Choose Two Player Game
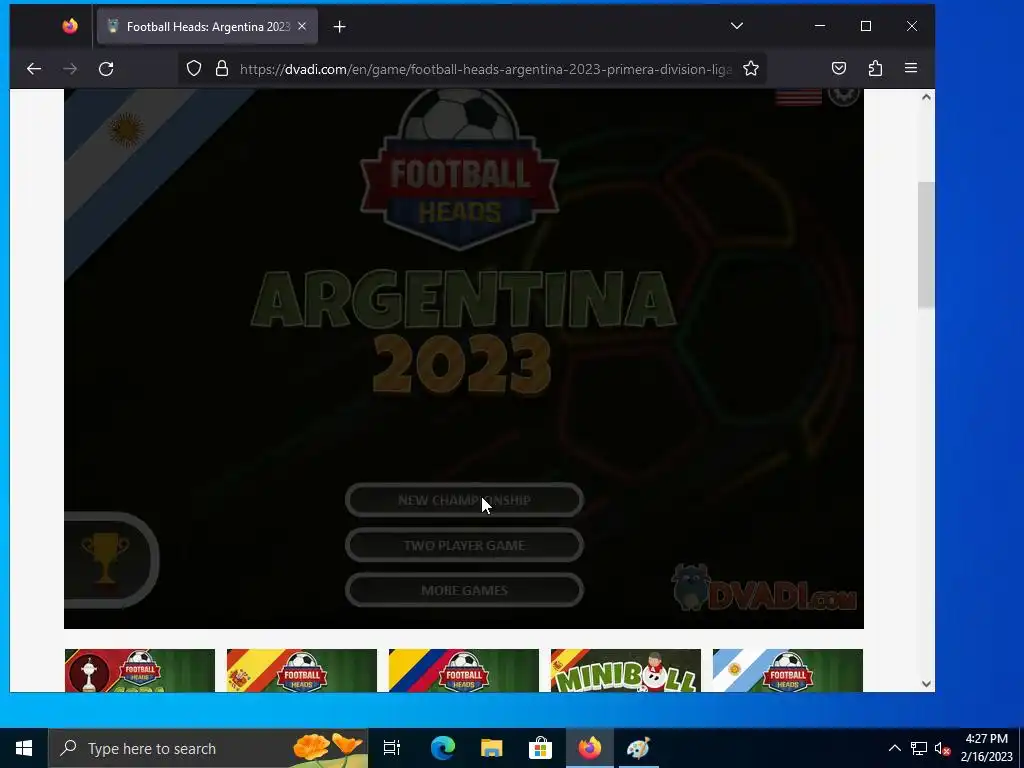Screen dimensions: 1024x768 [x=464, y=545]
